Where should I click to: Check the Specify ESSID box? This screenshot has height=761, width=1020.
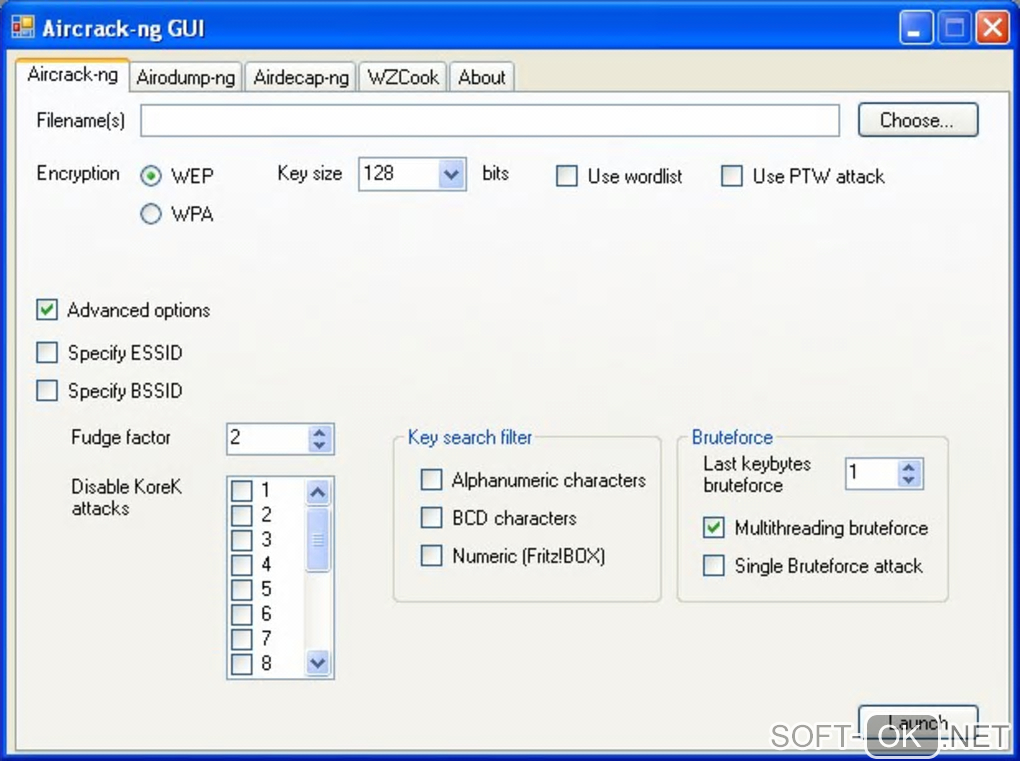pos(47,353)
